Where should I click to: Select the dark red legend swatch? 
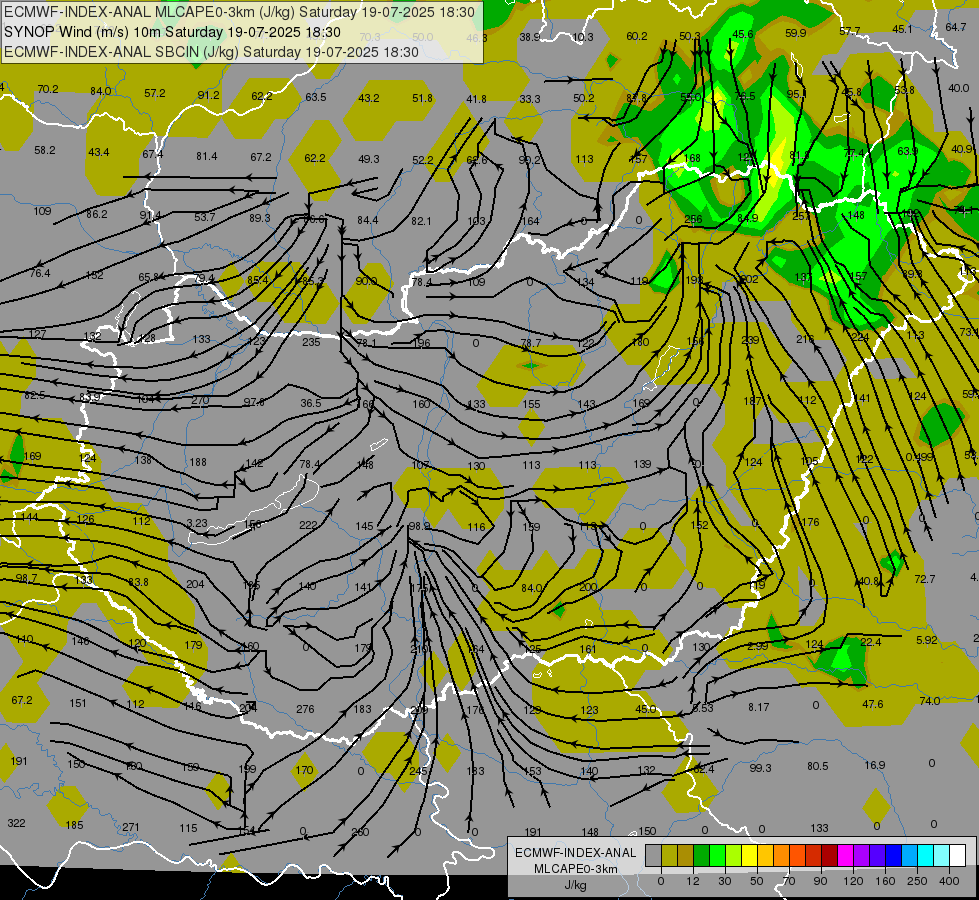(830, 855)
